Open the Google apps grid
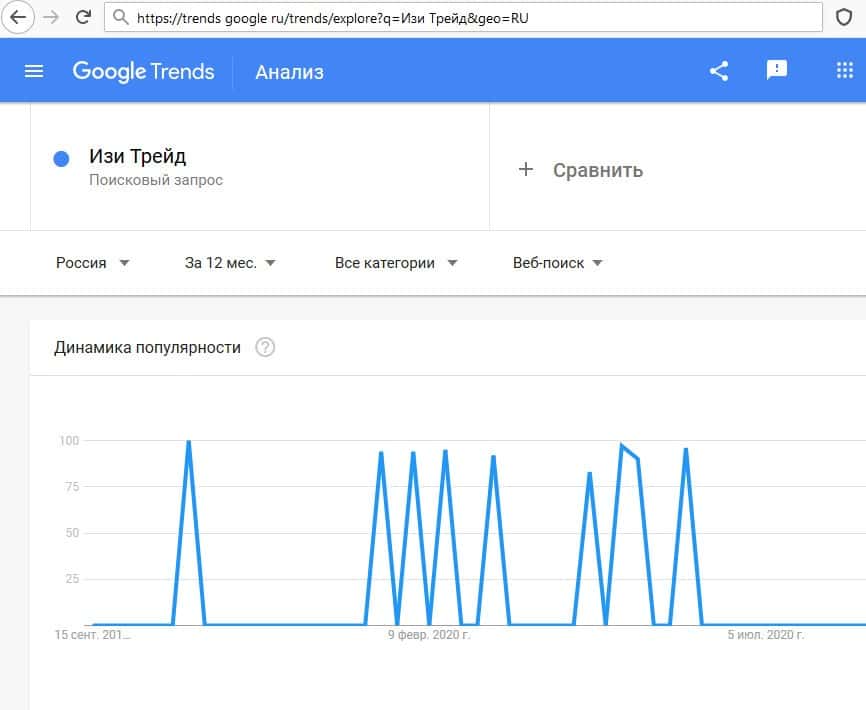 click(844, 71)
